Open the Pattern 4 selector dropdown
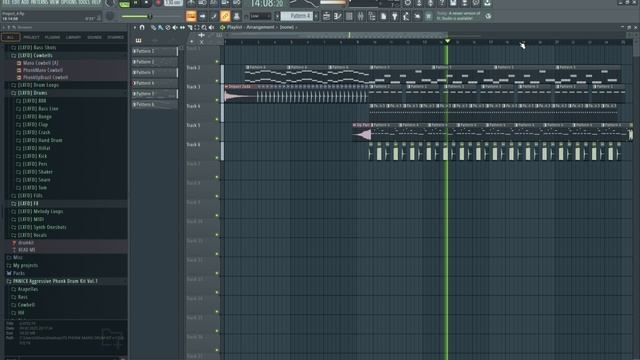The image size is (640, 360). coord(297,16)
